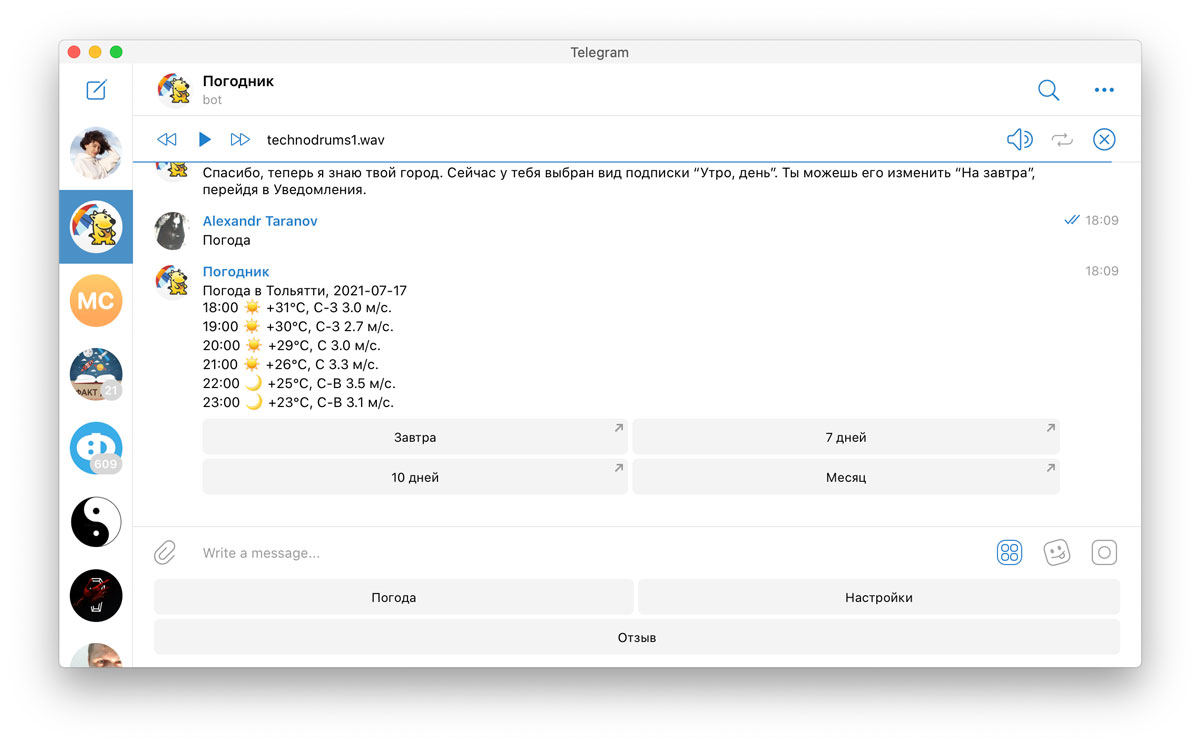Click the 21:00 +26°C forecast line
Image resolution: width=1200 pixels, height=745 pixels.
click(x=291, y=365)
